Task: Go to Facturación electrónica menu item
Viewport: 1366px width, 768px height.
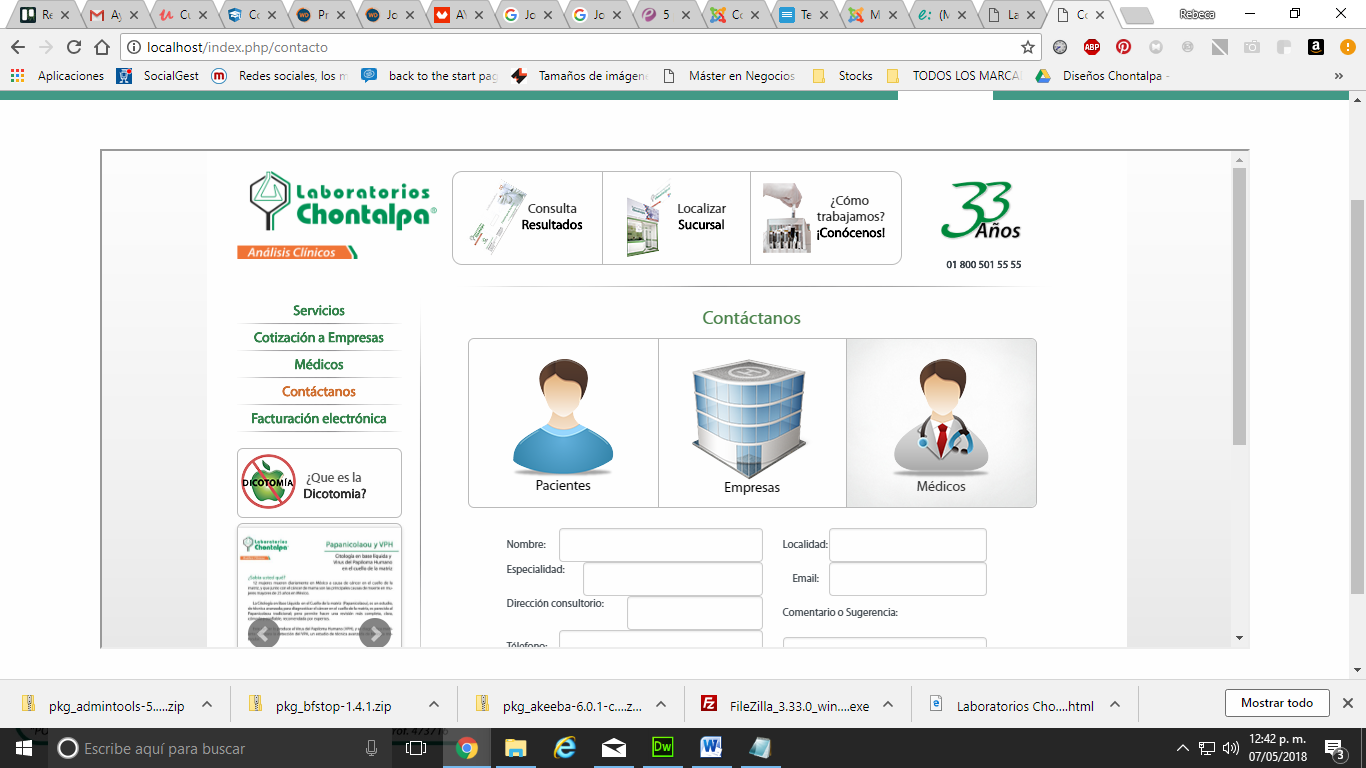Action: [318, 419]
